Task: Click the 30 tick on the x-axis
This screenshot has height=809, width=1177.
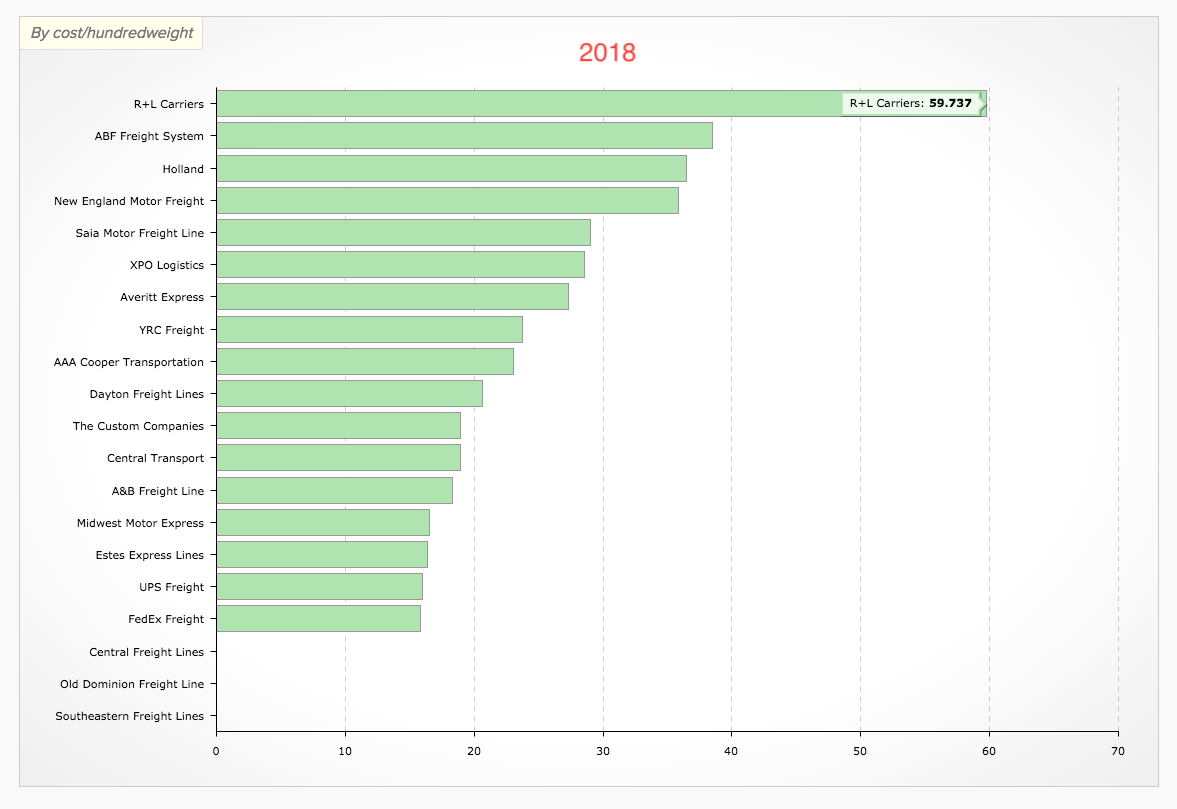Action: (x=603, y=751)
